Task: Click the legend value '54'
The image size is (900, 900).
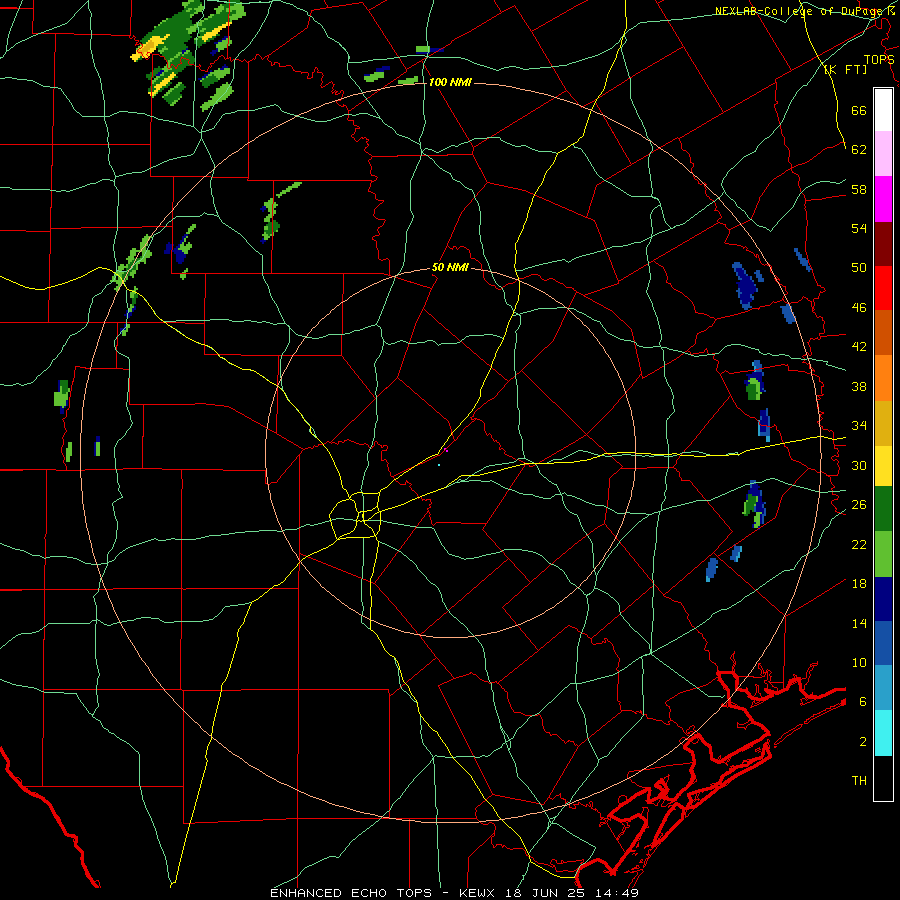Action: [859, 228]
